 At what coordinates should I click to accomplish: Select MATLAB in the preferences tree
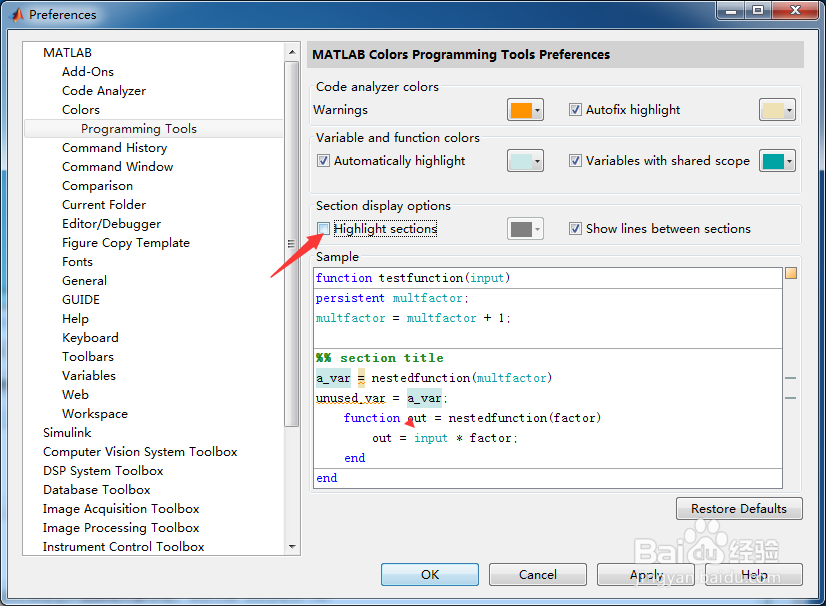point(67,53)
